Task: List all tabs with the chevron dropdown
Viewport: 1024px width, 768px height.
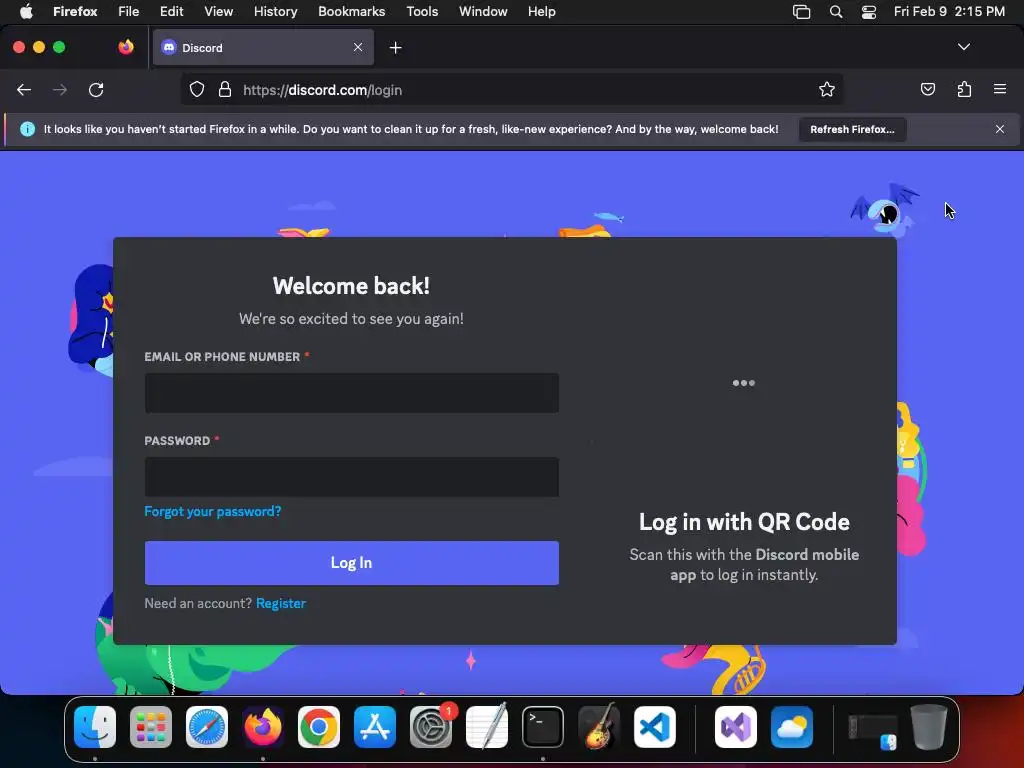Action: tap(964, 47)
